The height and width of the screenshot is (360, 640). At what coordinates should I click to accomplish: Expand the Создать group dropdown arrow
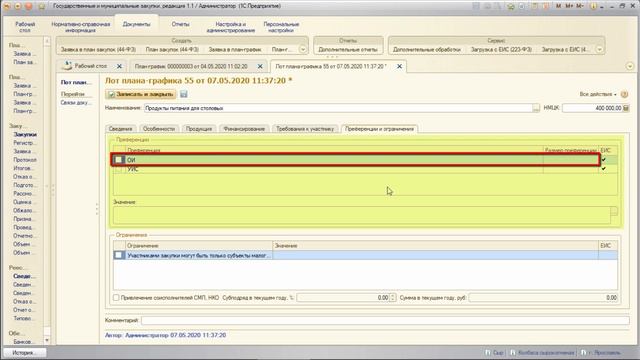coord(303,49)
